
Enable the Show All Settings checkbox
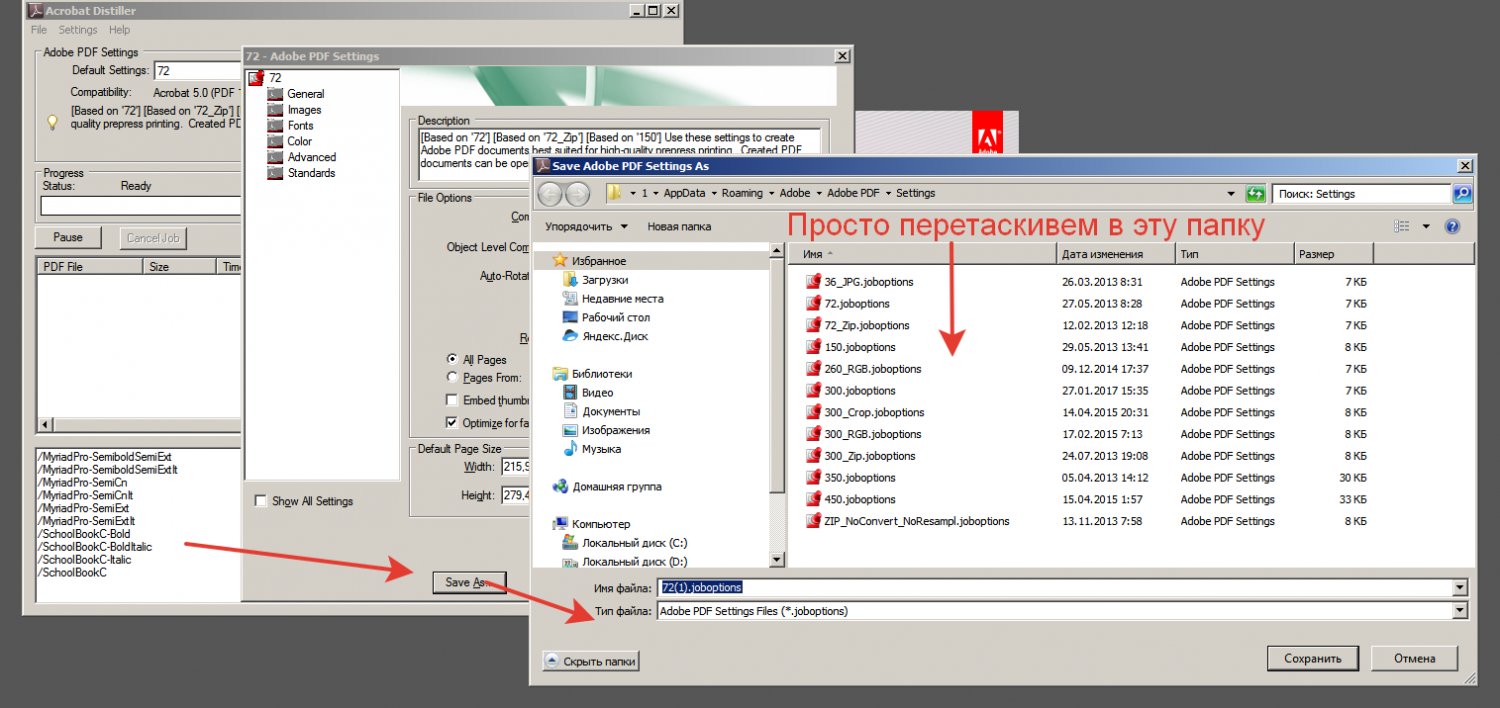pyautogui.click(x=261, y=501)
